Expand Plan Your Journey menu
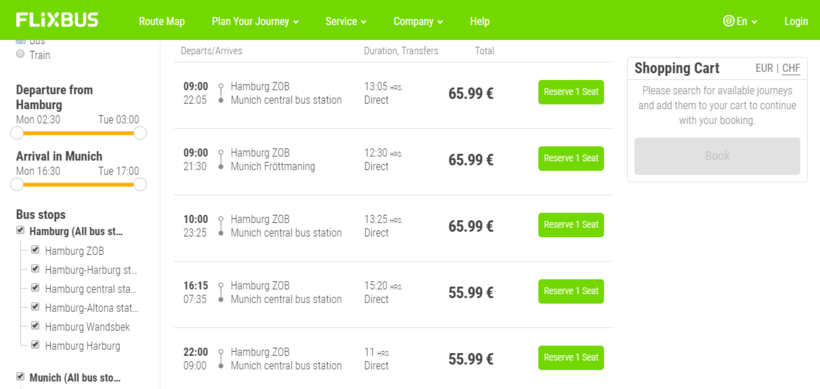This screenshot has width=820, height=389. [x=255, y=21]
